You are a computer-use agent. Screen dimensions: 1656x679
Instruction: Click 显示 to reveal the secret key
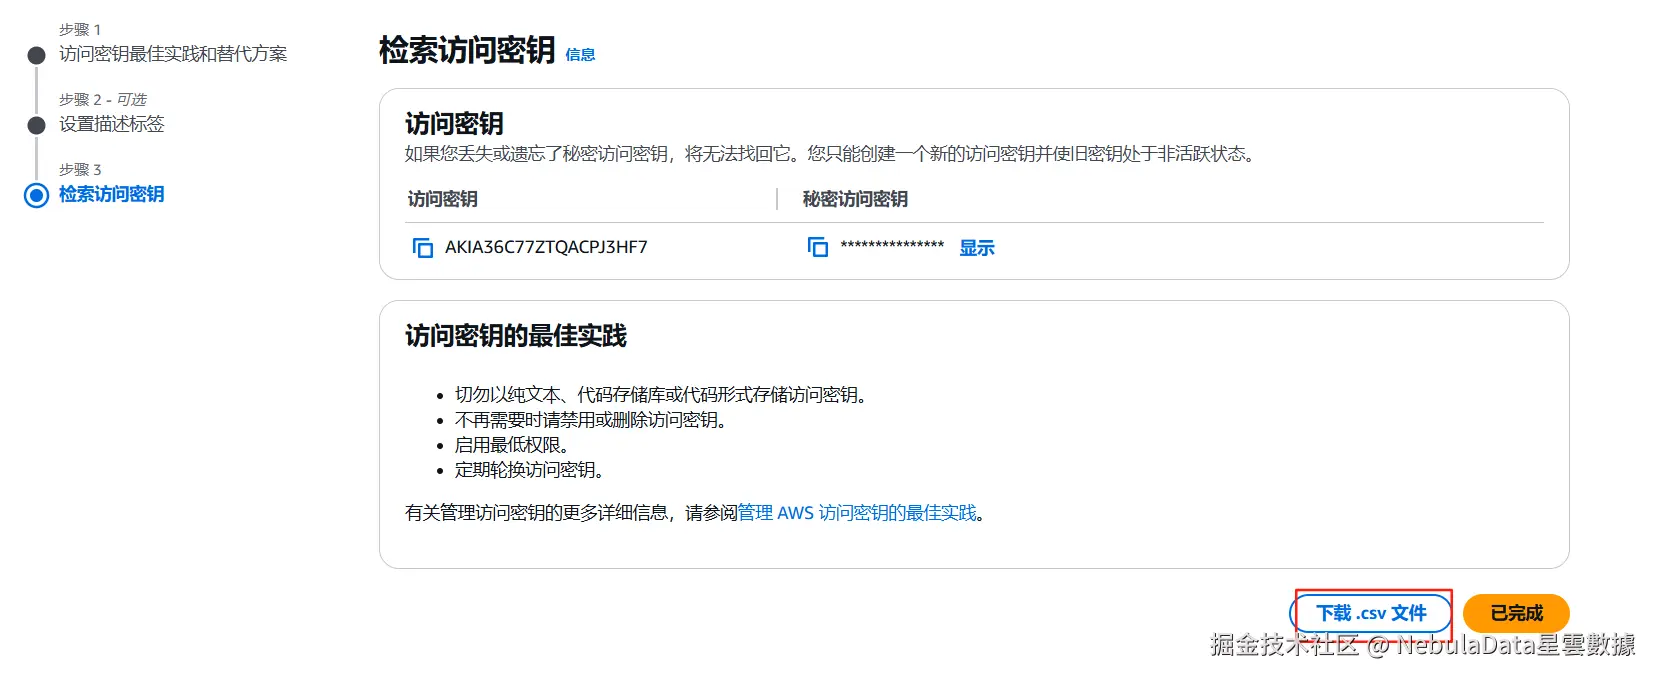pos(977,248)
